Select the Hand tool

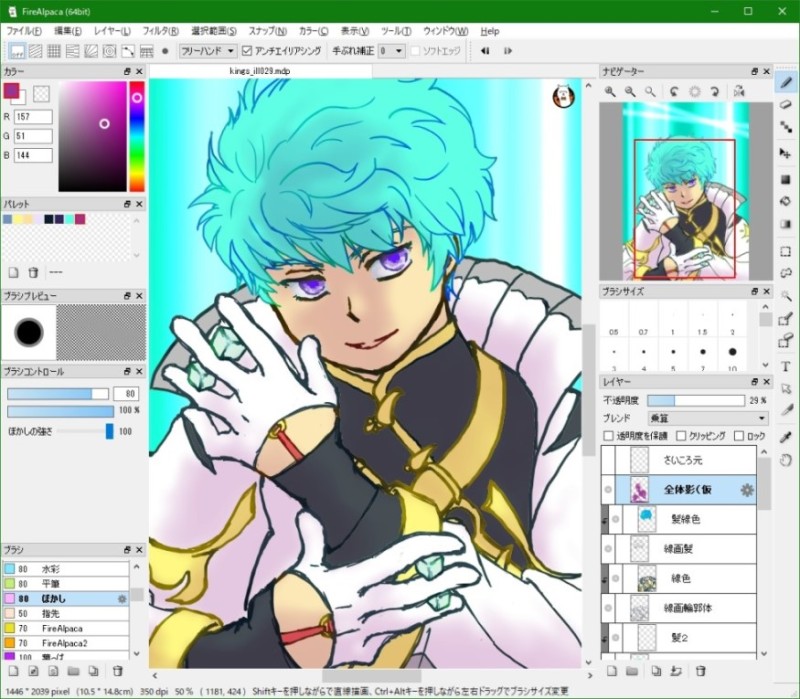pos(786,460)
